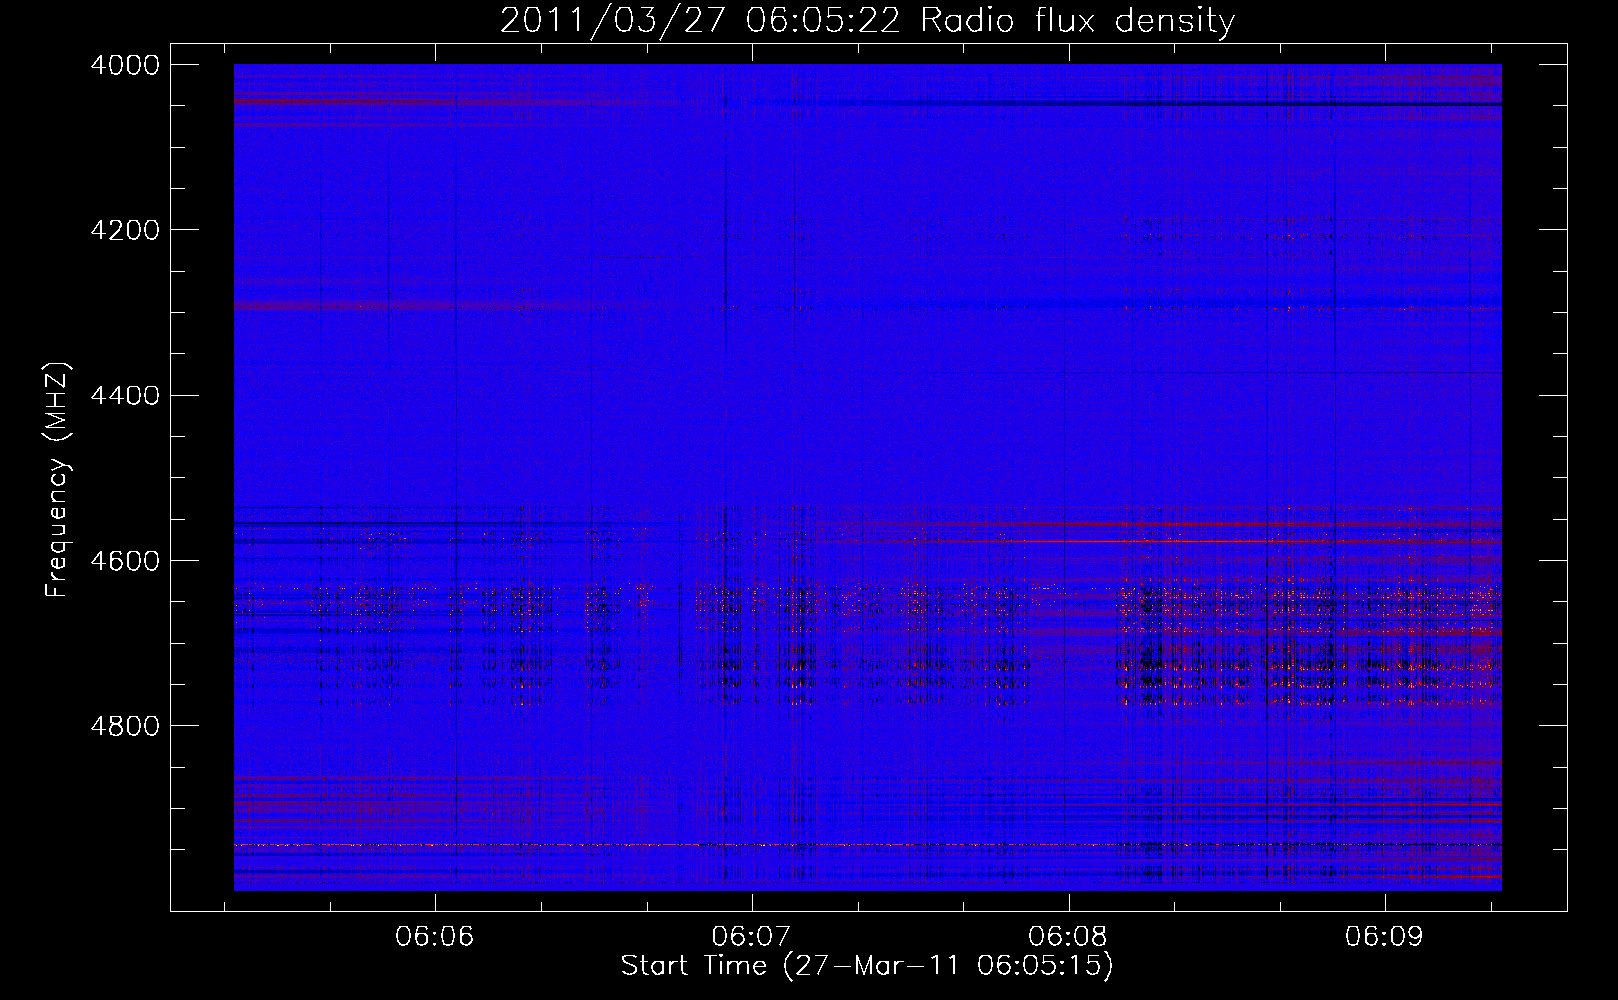The width and height of the screenshot is (1618, 1000).
Task: Select the 4600 frequency axis label
Action: pyautogui.click(x=125, y=560)
